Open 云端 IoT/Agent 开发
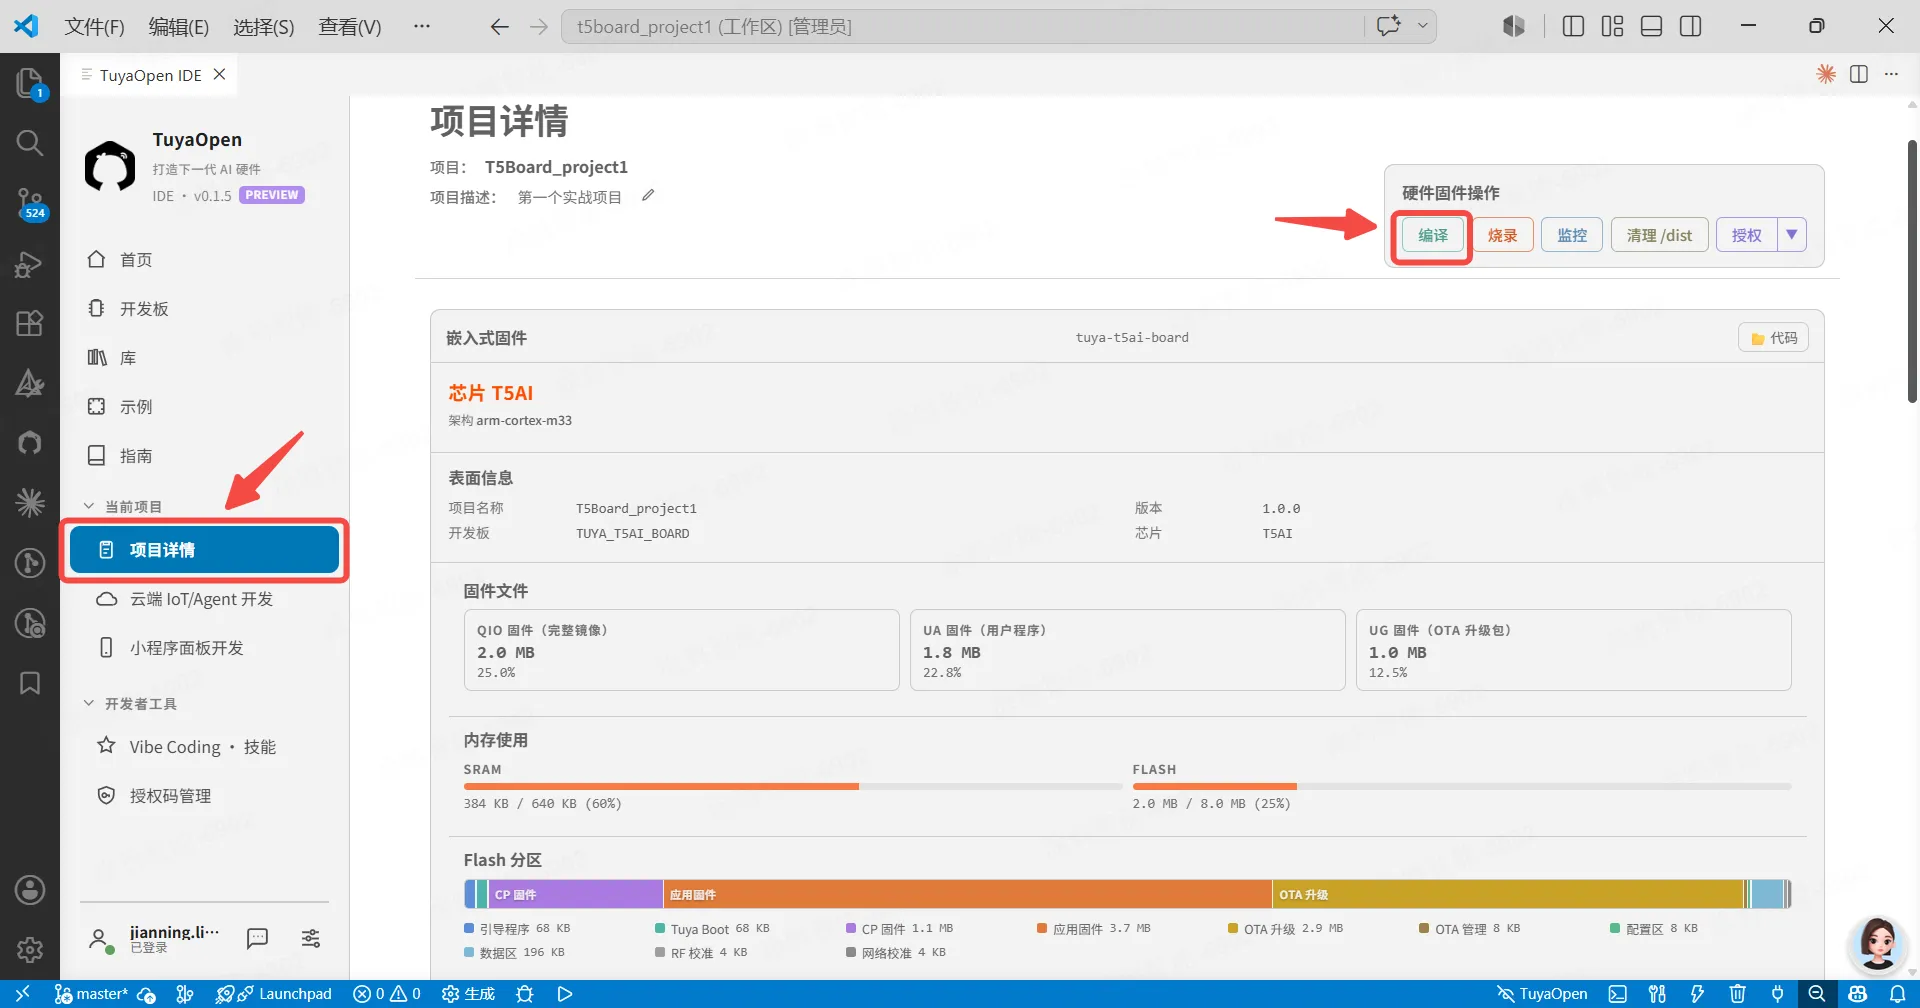Screen dimensions: 1920x1008 (204, 599)
